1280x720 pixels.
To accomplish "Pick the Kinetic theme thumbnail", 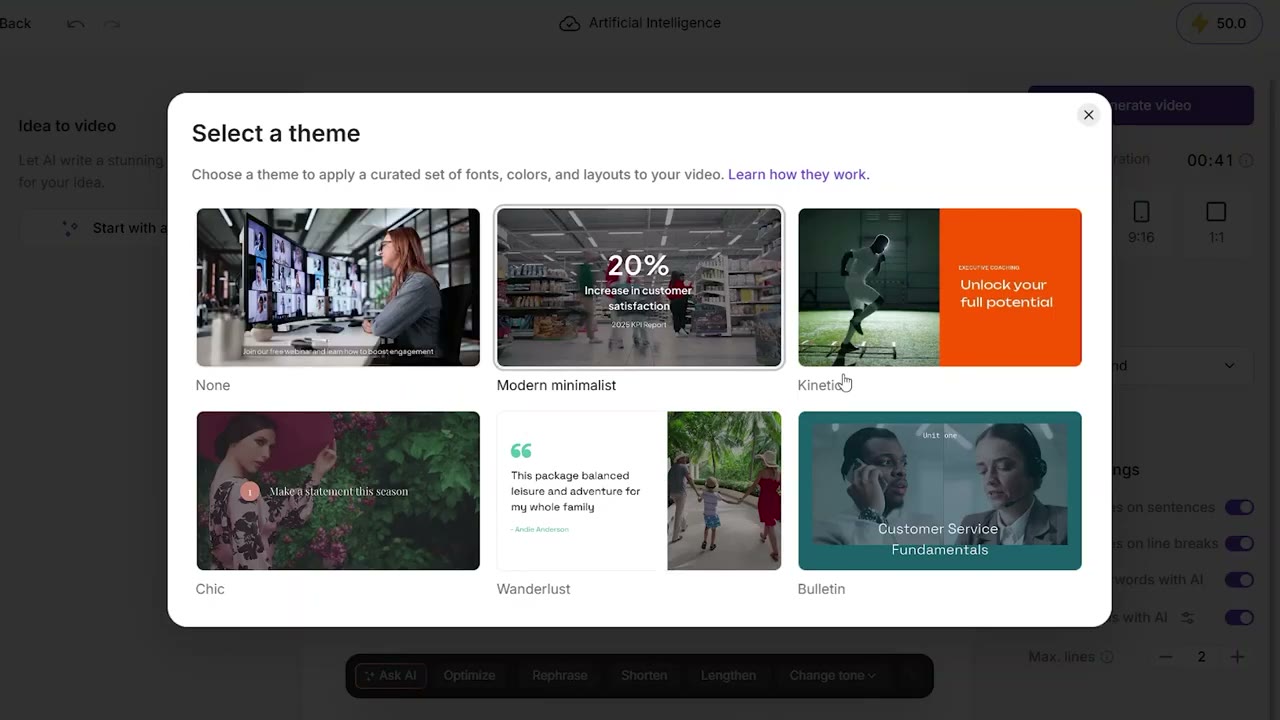I will click(939, 287).
